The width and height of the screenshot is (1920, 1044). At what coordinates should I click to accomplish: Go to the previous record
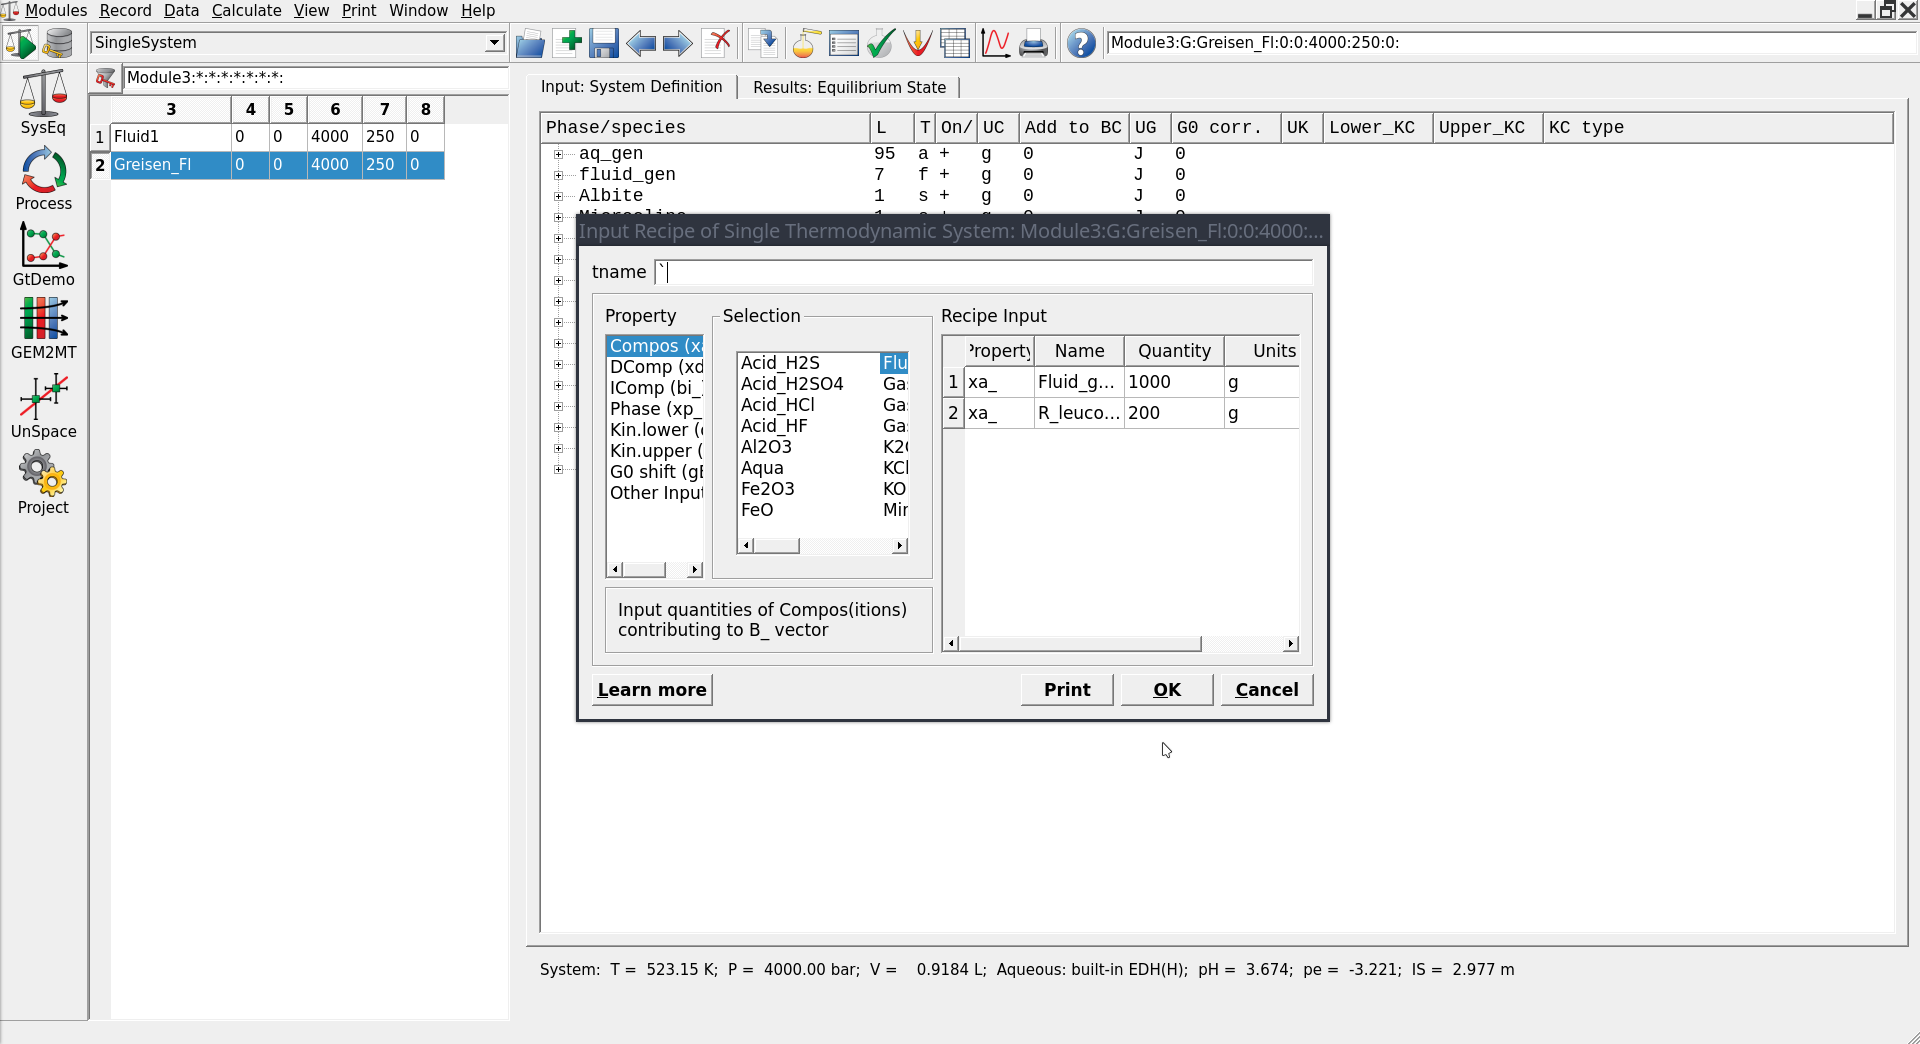pyautogui.click(x=641, y=43)
